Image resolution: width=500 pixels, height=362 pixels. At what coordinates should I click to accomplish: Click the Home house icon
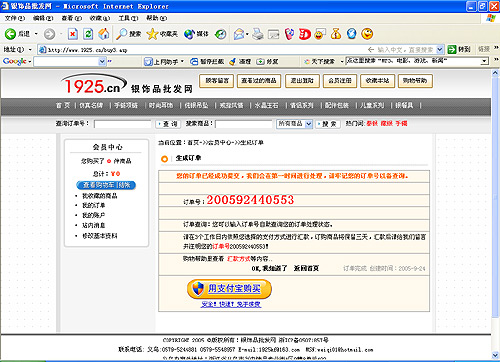104,34
